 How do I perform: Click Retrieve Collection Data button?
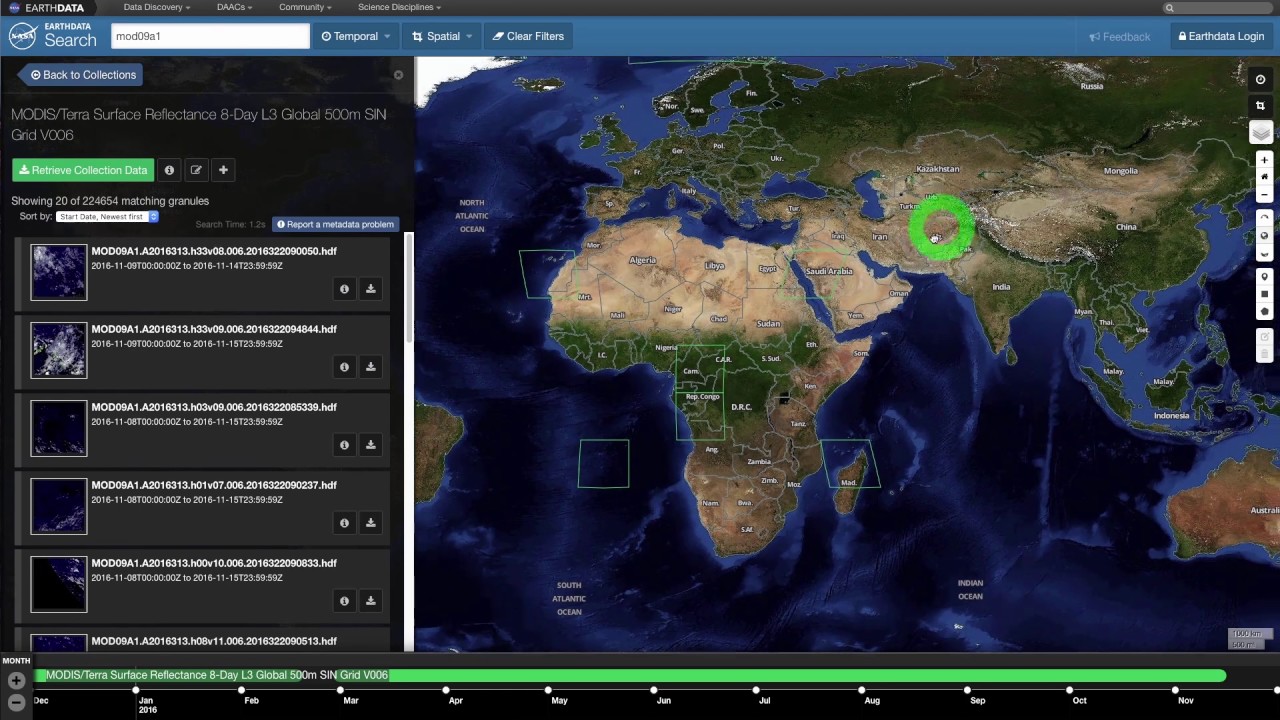tap(83, 170)
